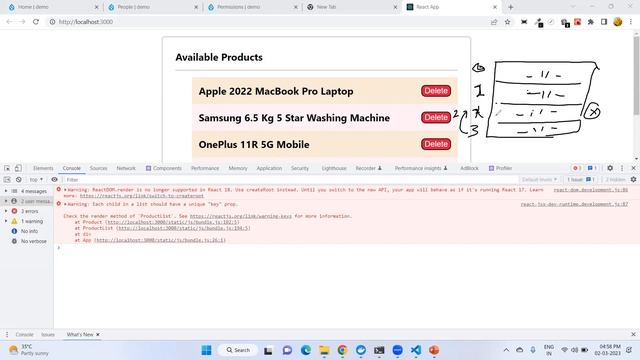
Task: Delete the Samsung Washing Machine product
Action: pyautogui.click(x=436, y=118)
